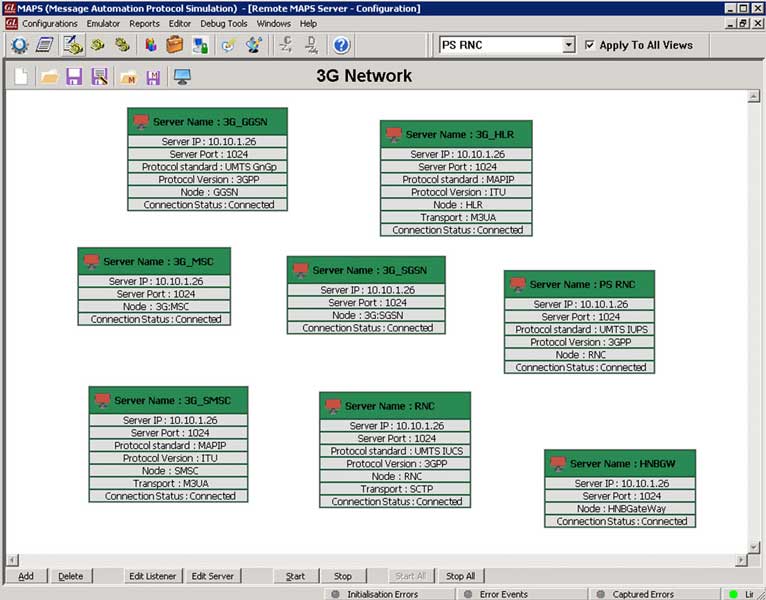
Task: Click the horizontal scrollbar right arrow
Action: pyautogui.click(x=742, y=560)
